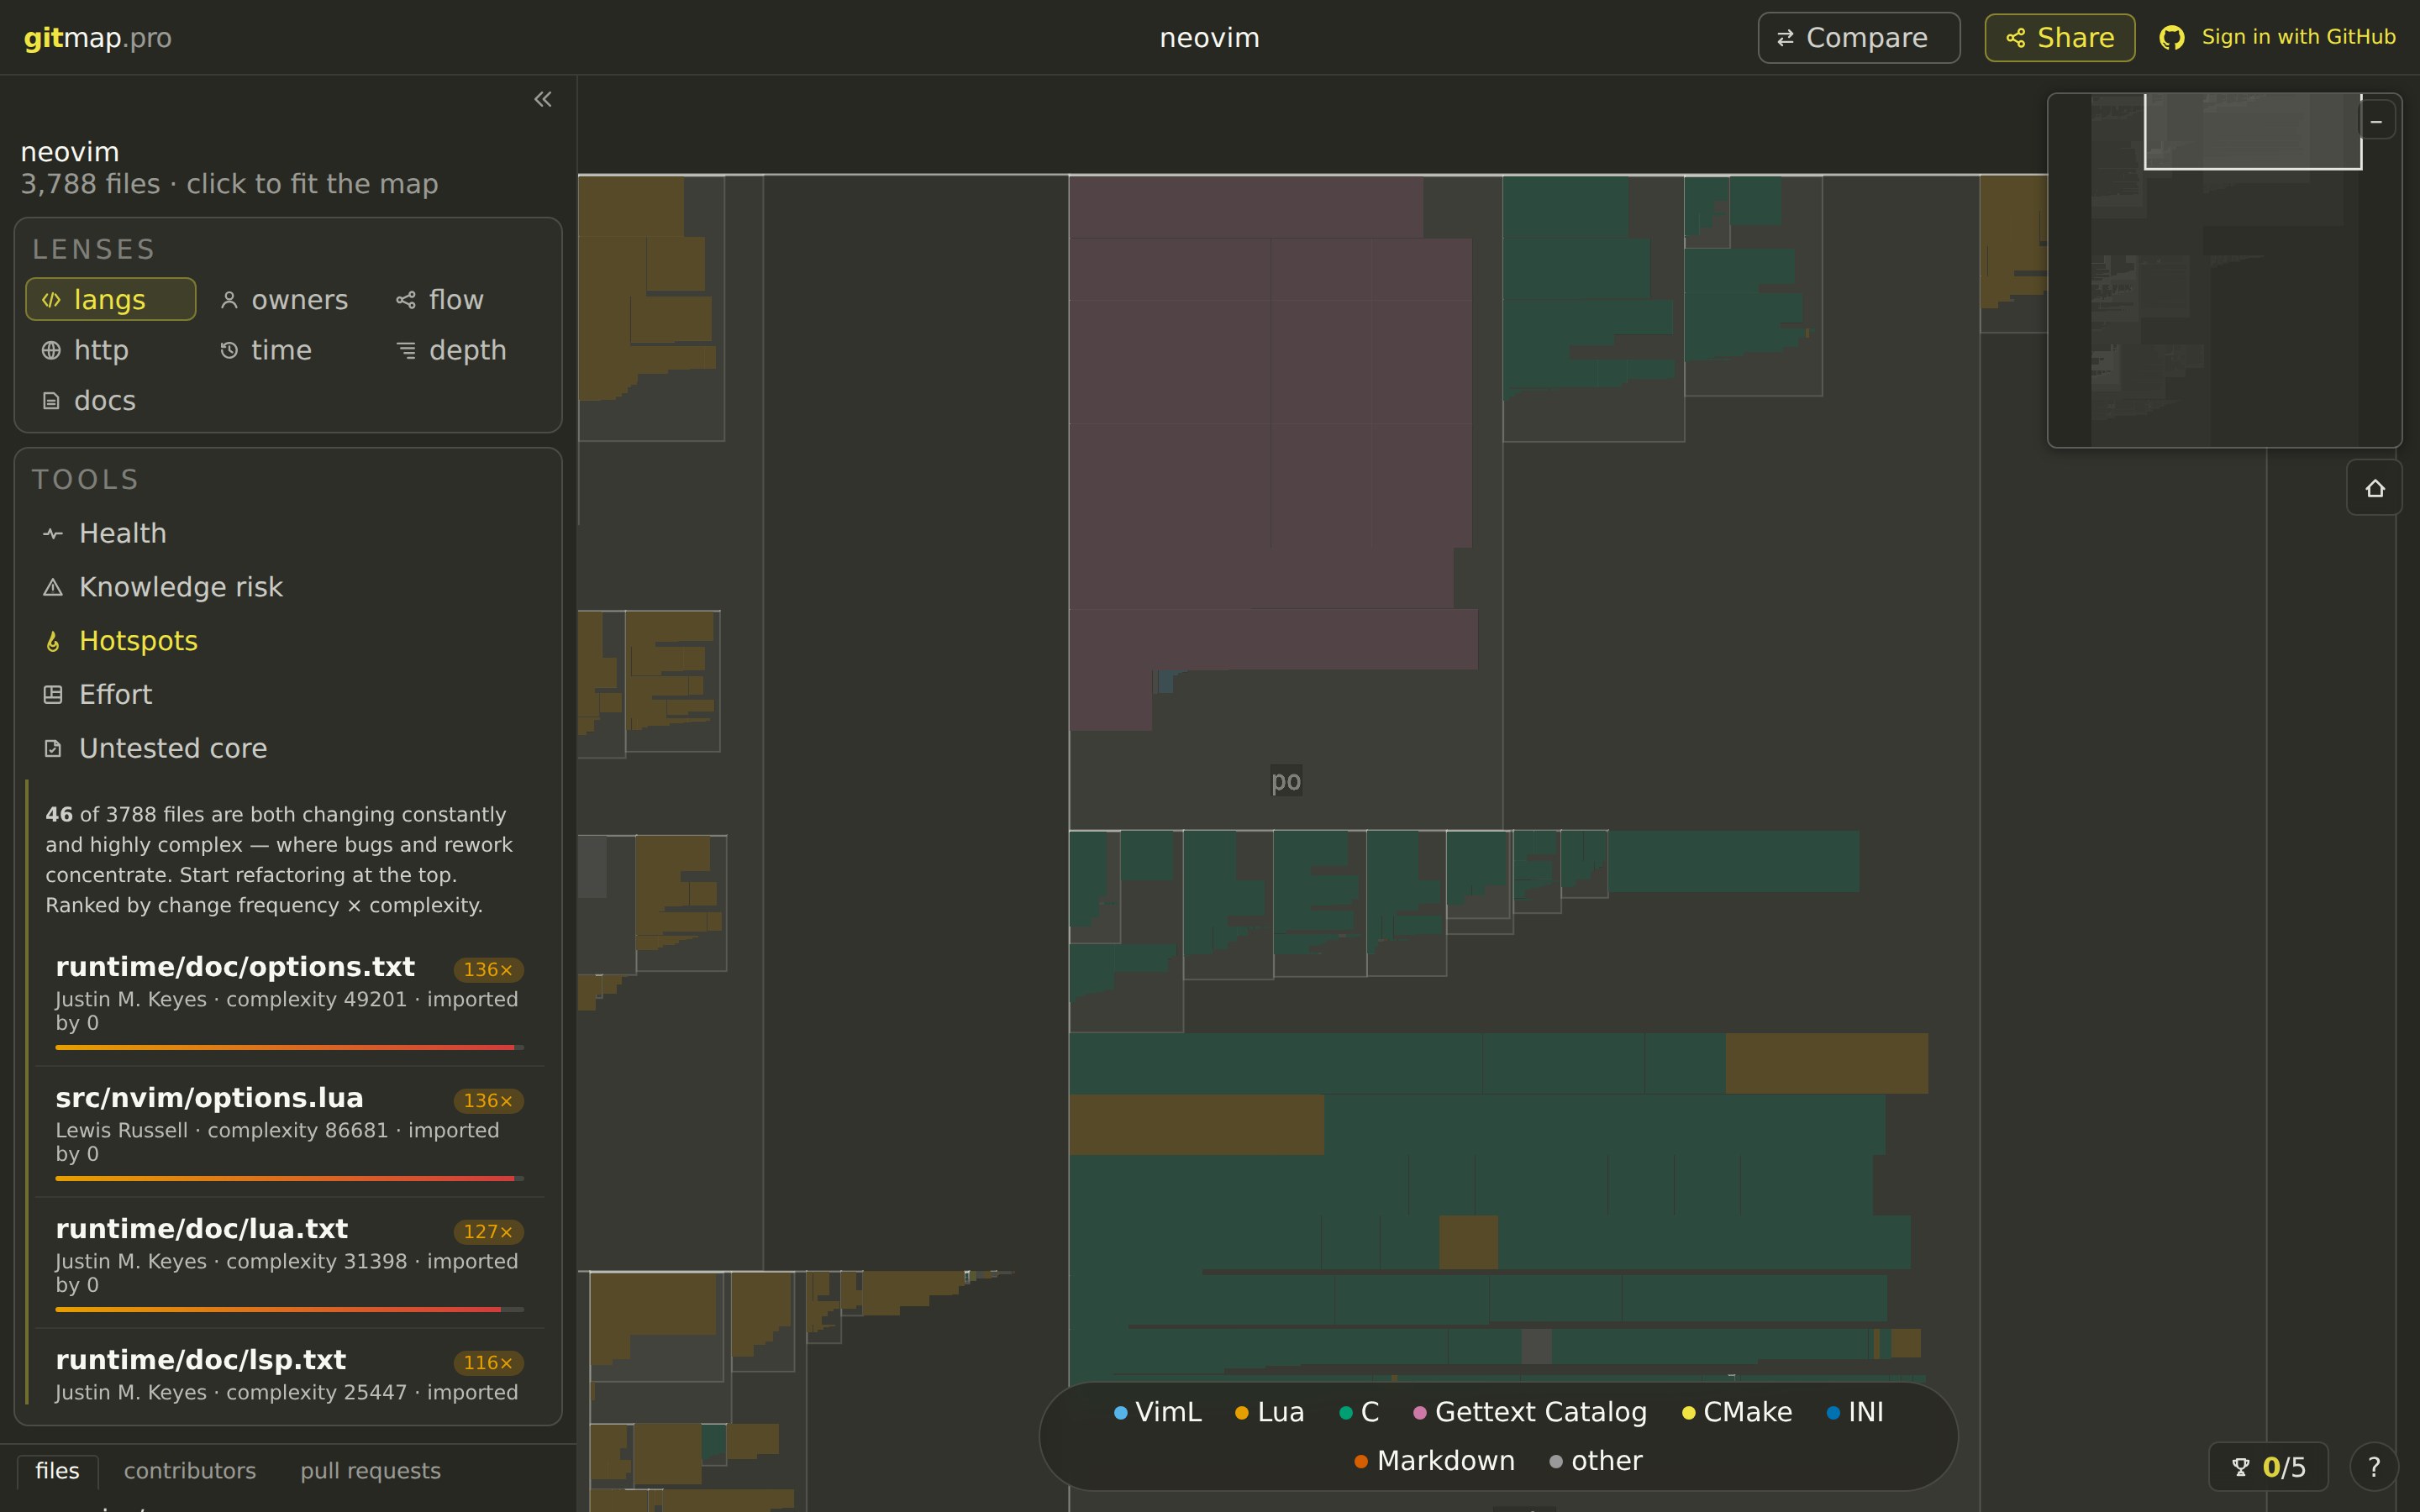Open the Health tool
This screenshot has width=2420, height=1512.
pyautogui.click(x=288, y=533)
